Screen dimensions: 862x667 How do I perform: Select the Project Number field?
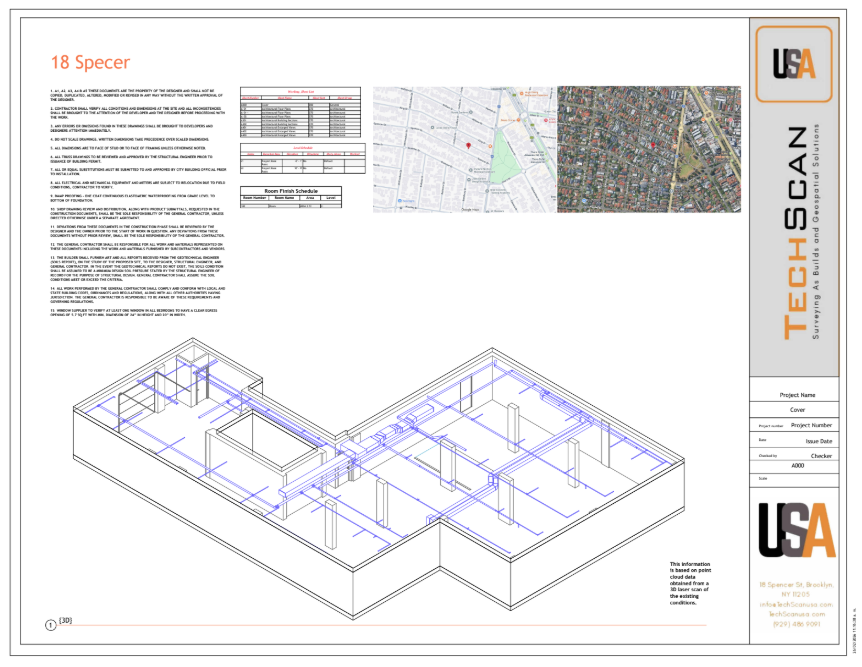tap(811, 425)
